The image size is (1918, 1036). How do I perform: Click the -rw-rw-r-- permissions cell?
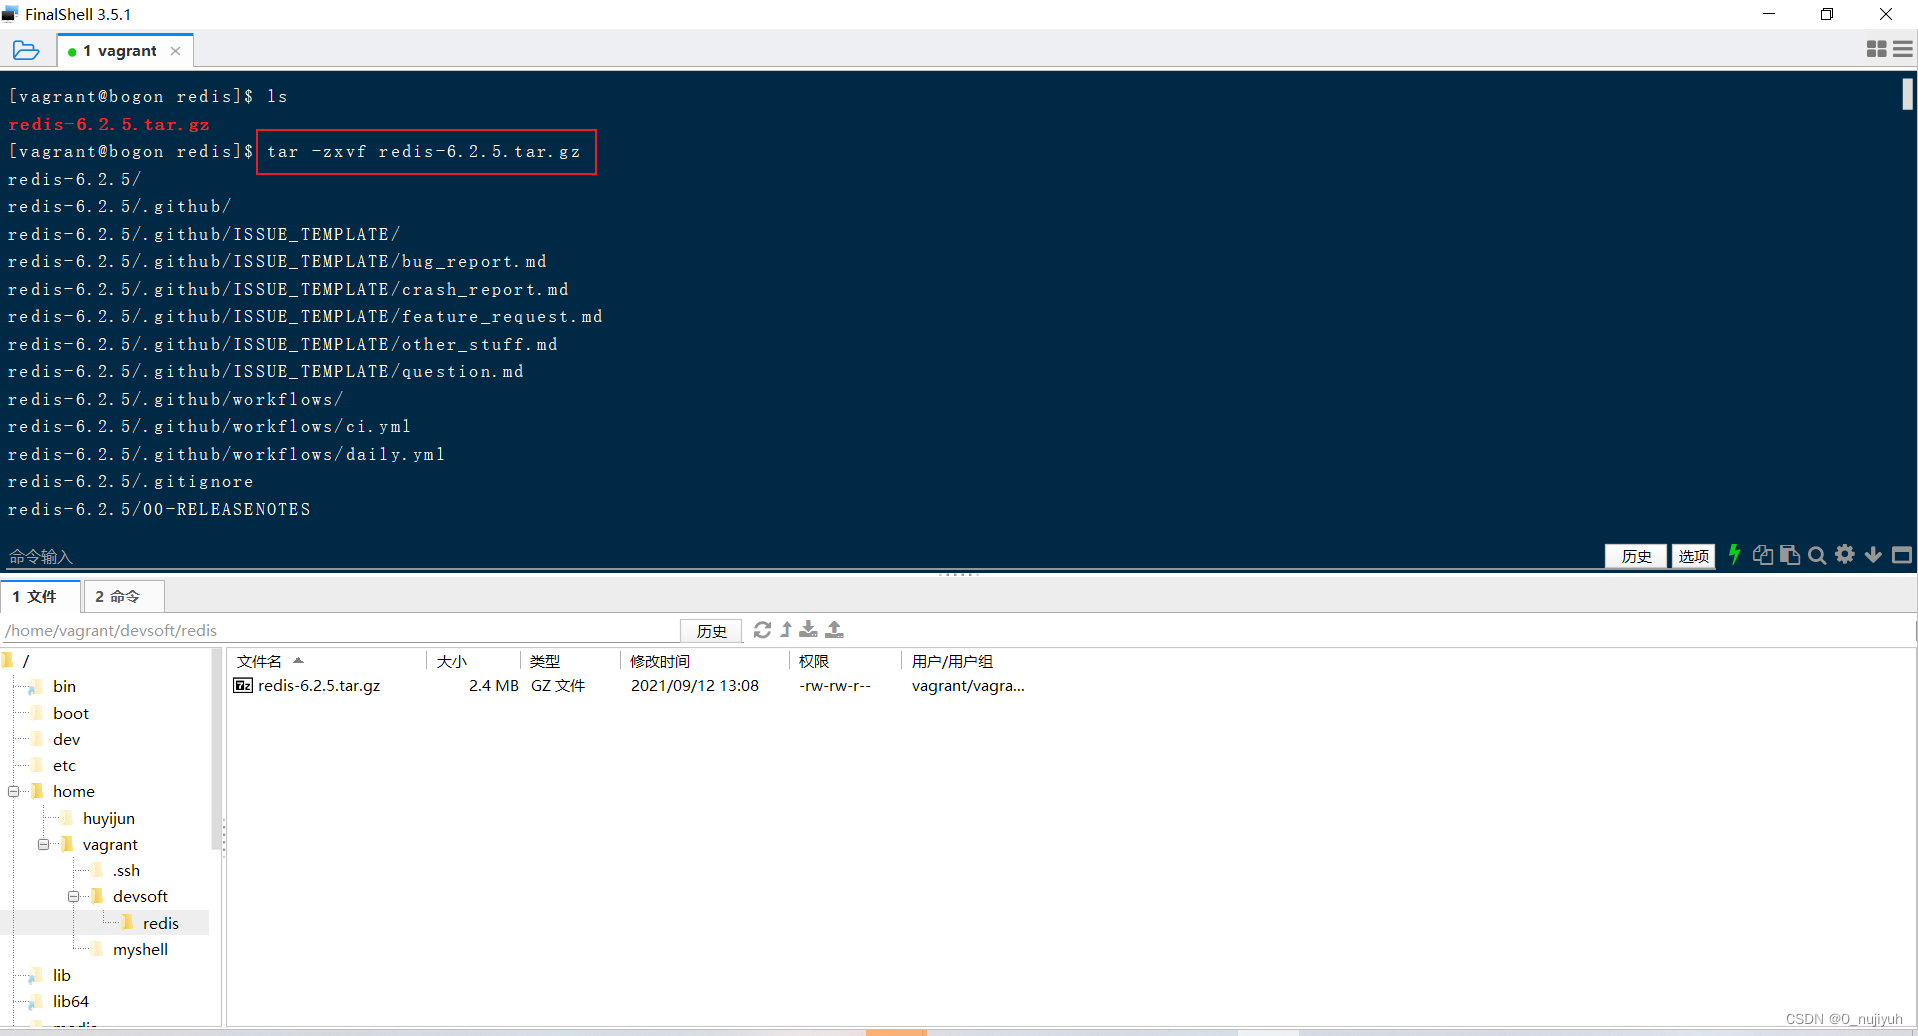tap(835, 686)
